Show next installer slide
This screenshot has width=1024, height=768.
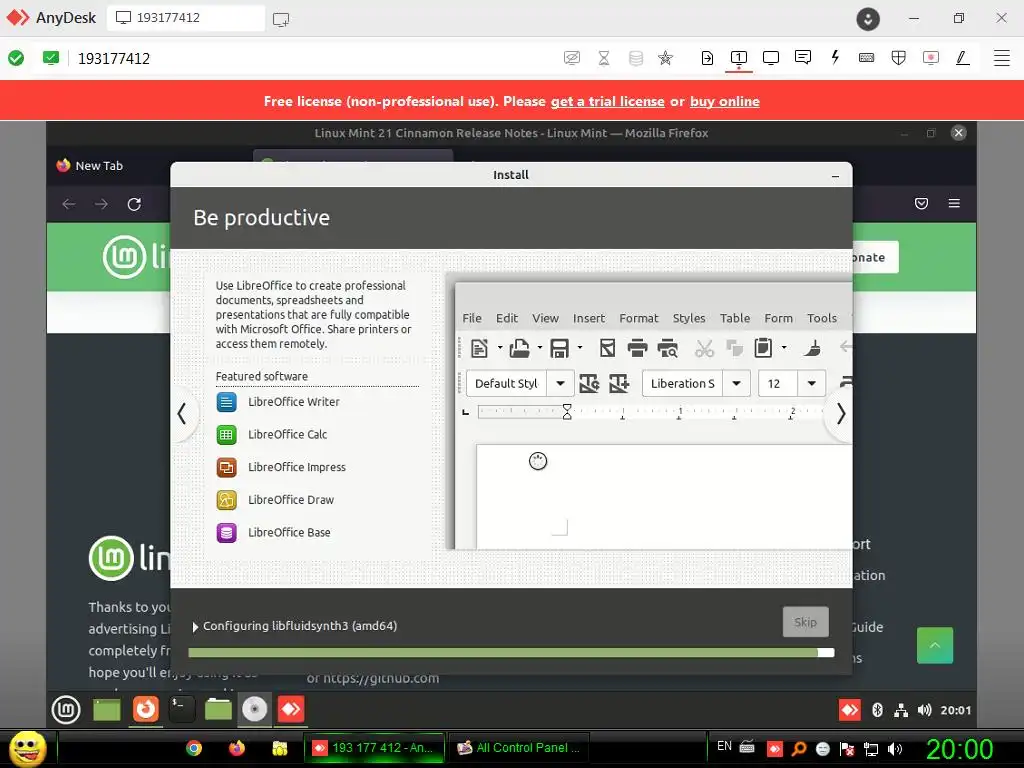pyautogui.click(x=840, y=413)
